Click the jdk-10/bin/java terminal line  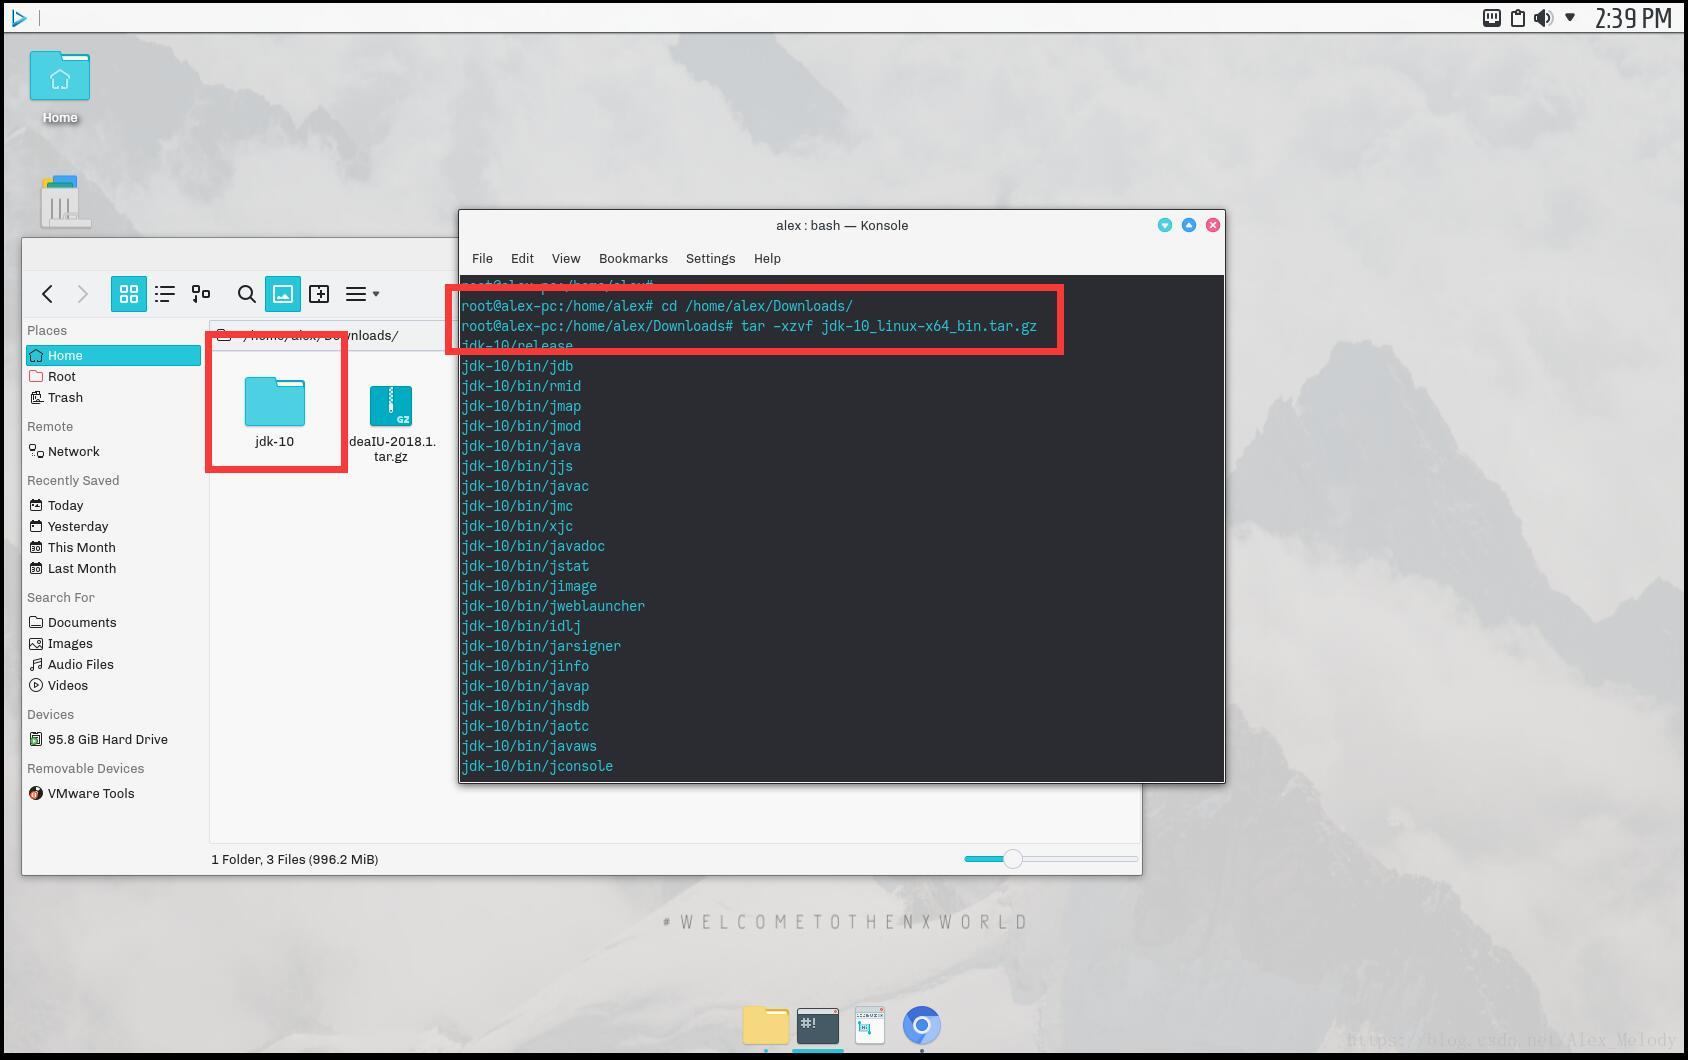521,446
